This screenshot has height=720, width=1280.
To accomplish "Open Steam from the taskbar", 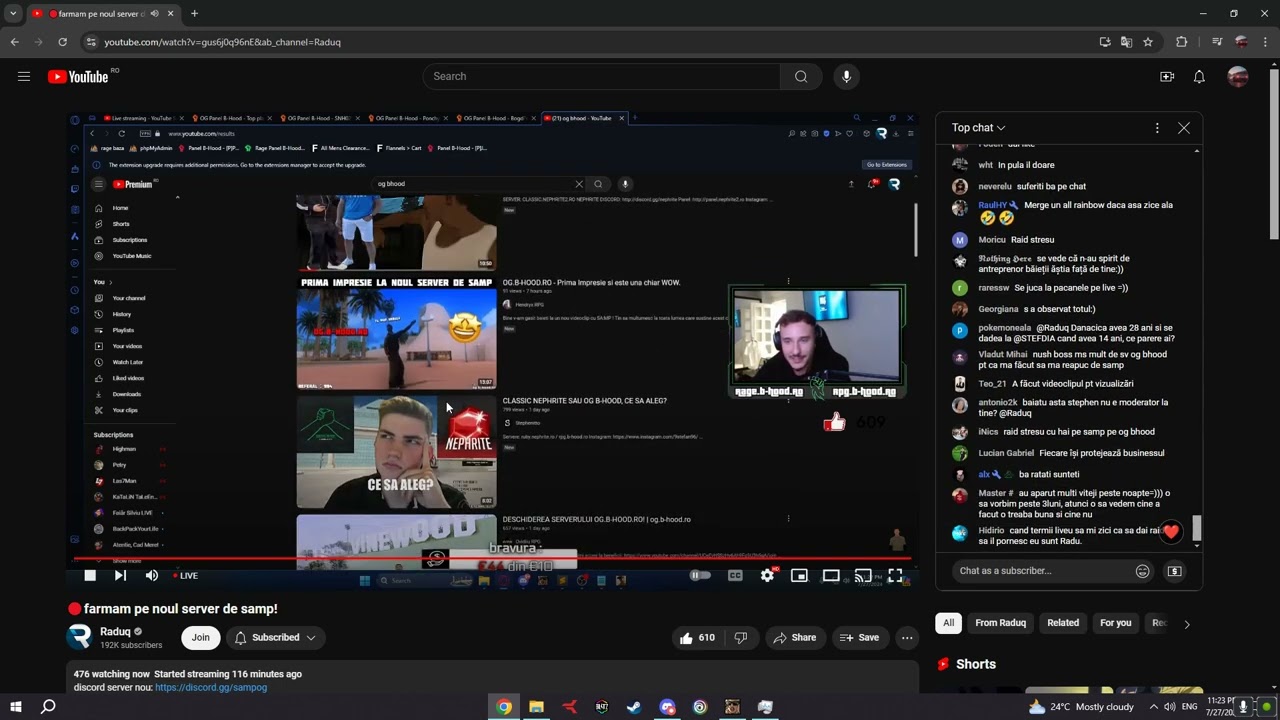I will tap(634, 707).
